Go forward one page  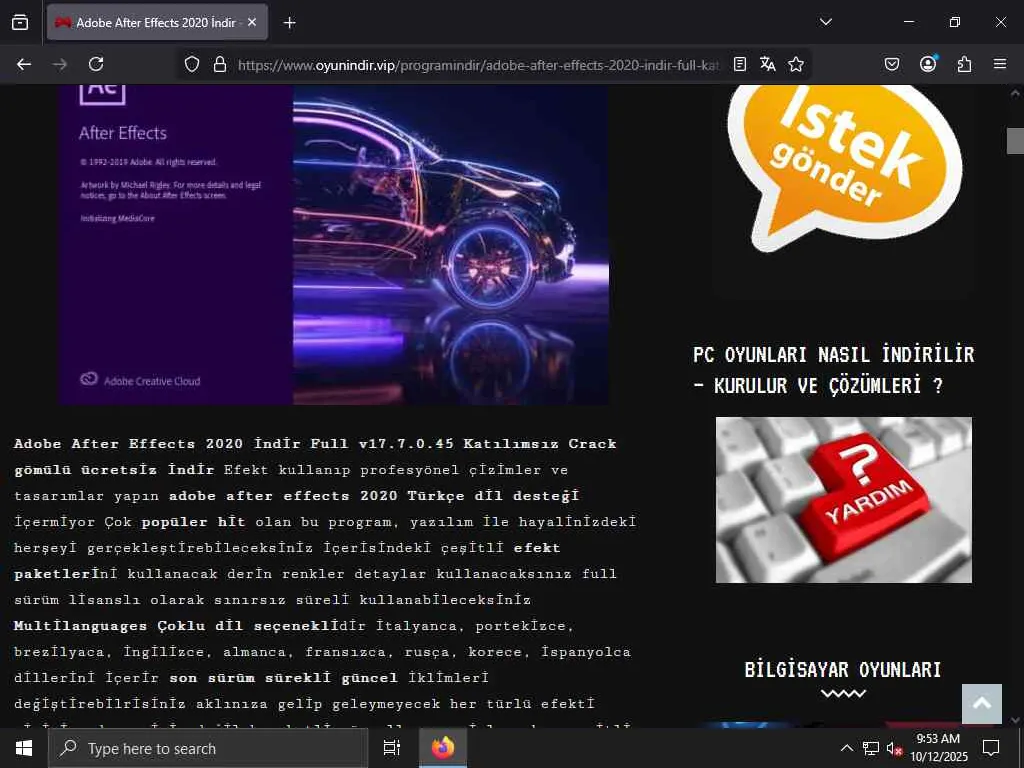(60, 64)
